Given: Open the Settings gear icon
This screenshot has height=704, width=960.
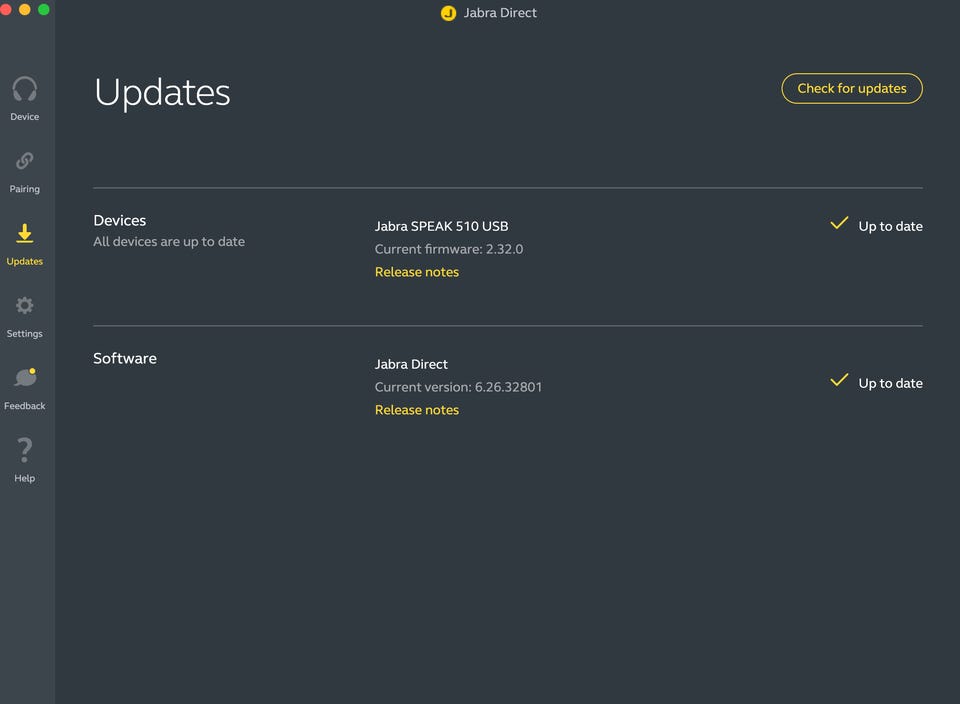Looking at the screenshot, I should [x=24, y=305].
